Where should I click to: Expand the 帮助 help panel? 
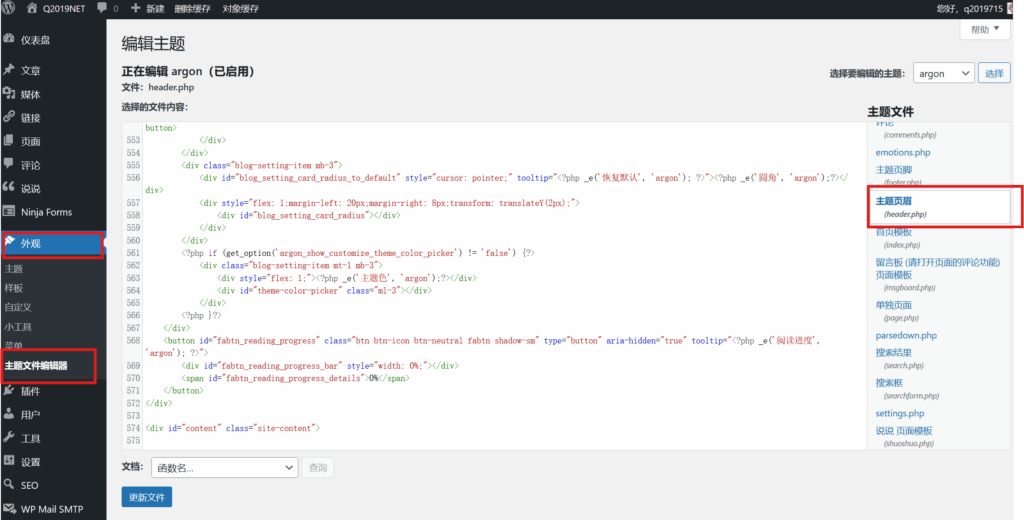coord(984,30)
